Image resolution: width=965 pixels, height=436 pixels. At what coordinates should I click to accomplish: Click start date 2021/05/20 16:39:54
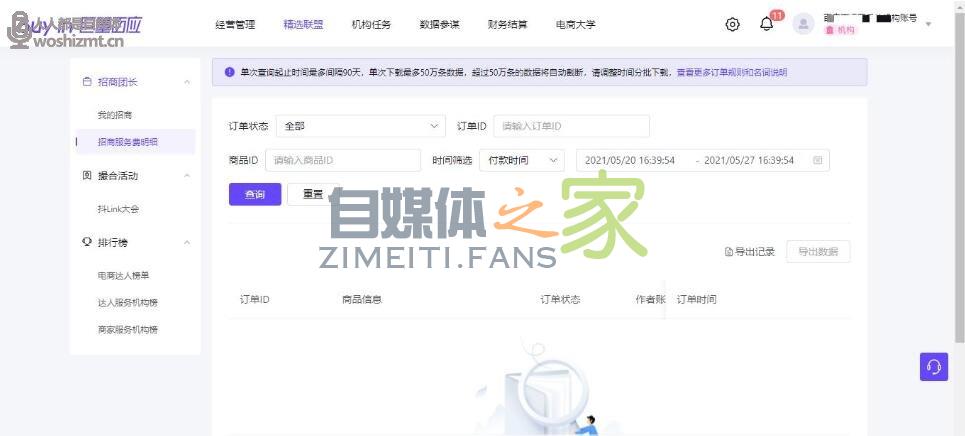coord(630,160)
